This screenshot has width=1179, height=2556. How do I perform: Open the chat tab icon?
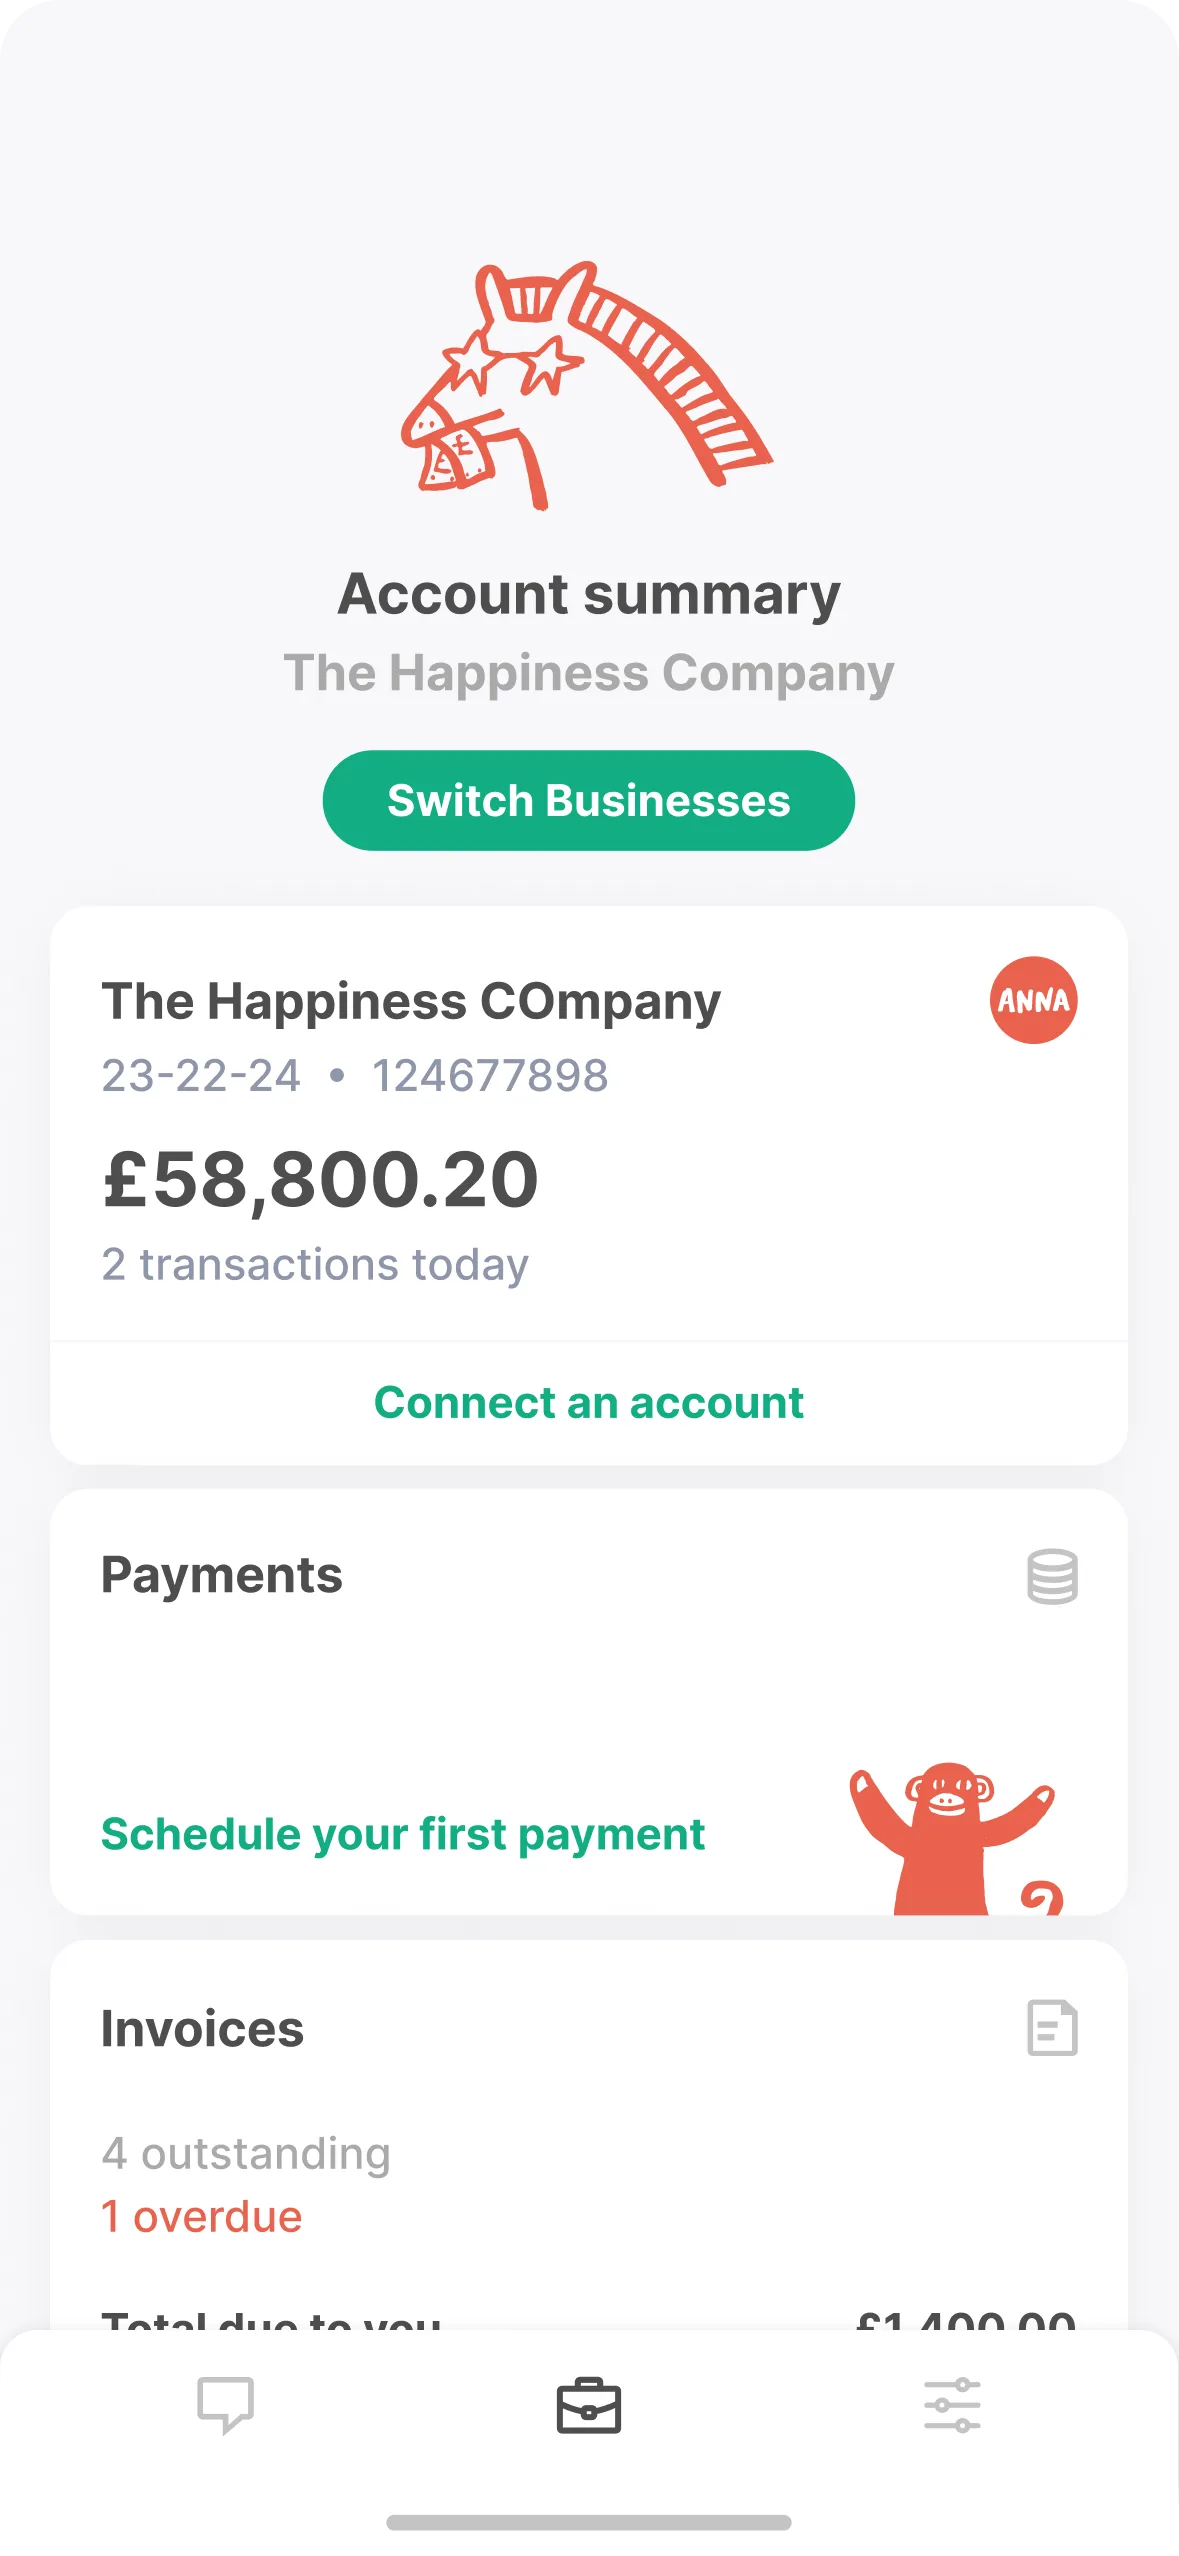[225, 2405]
